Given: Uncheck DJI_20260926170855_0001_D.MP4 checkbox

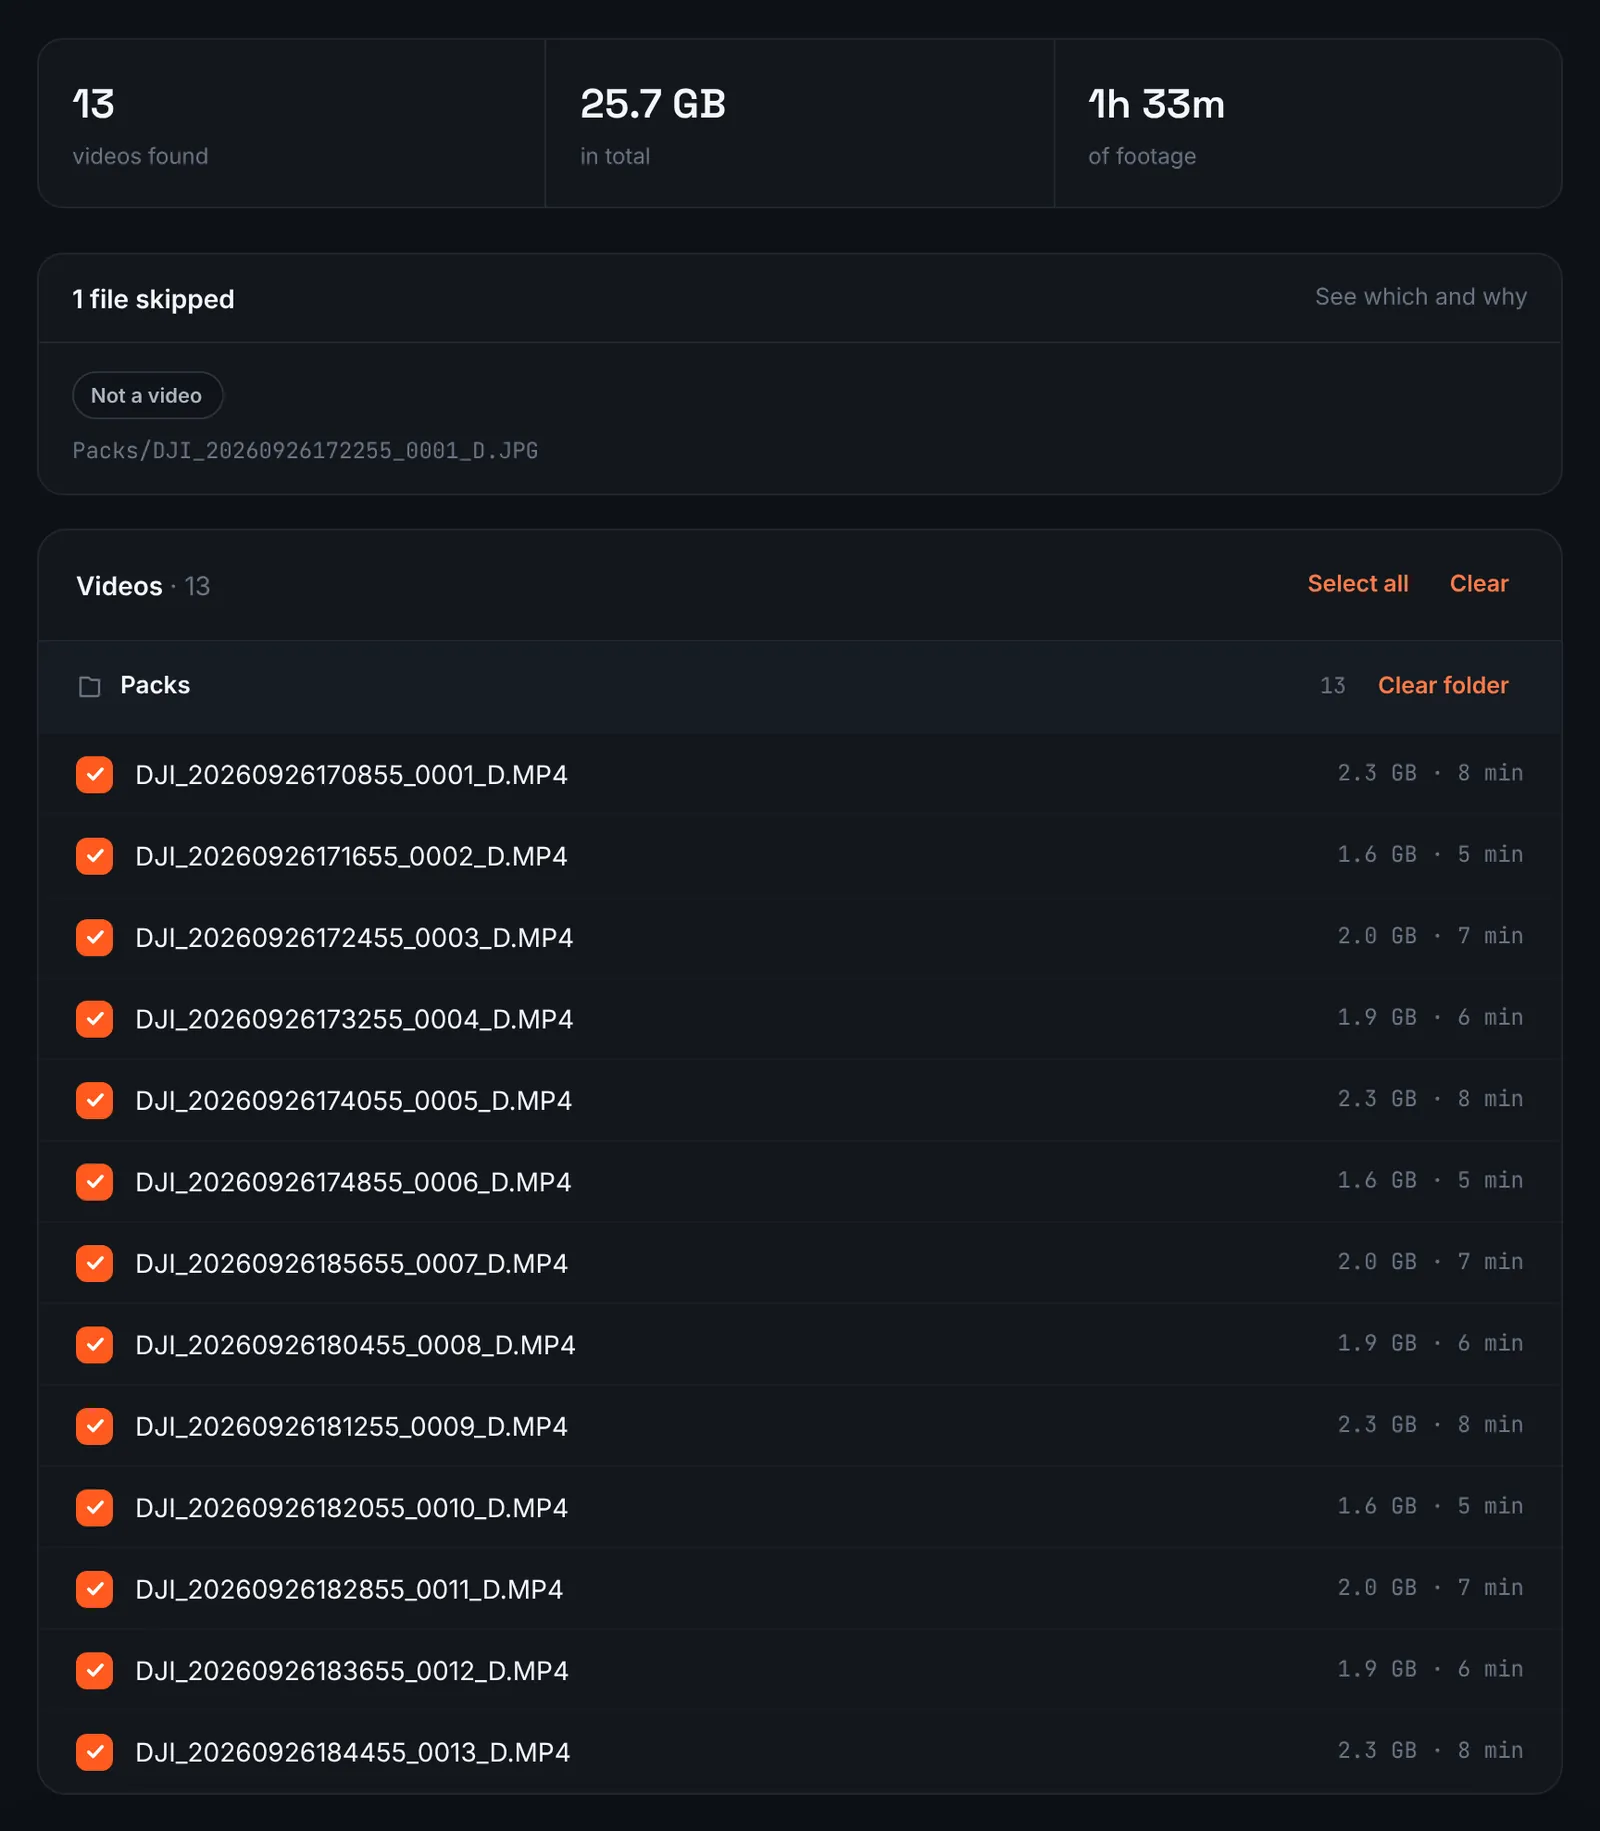Looking at the screenshot, I should [x=94, y=775].
